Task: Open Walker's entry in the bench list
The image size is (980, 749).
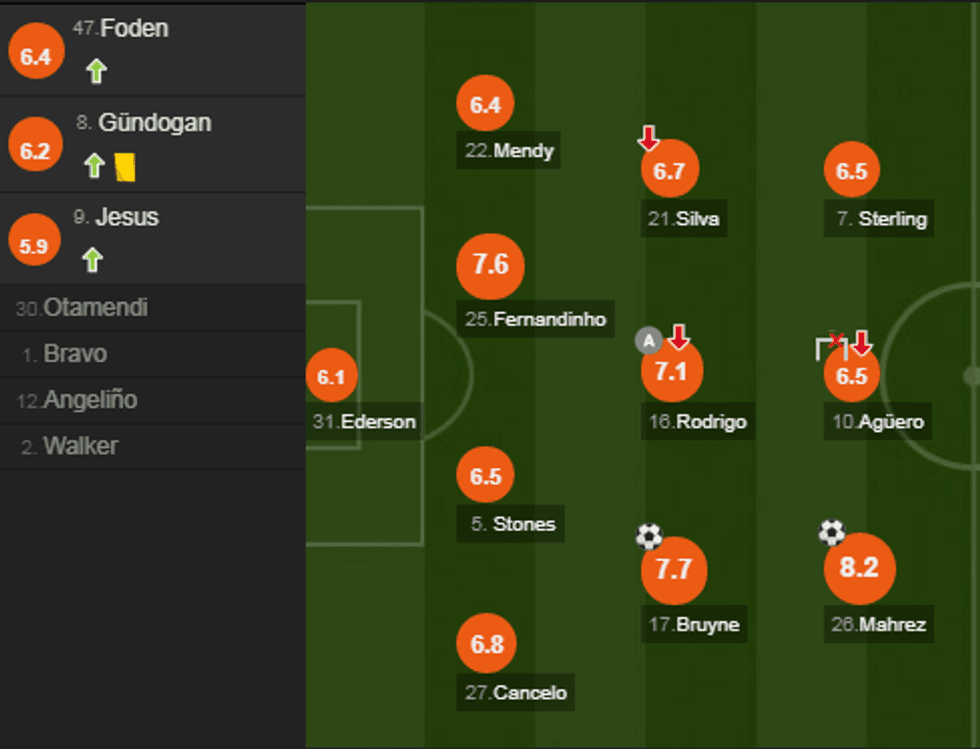Action: (x=80, y=446)
